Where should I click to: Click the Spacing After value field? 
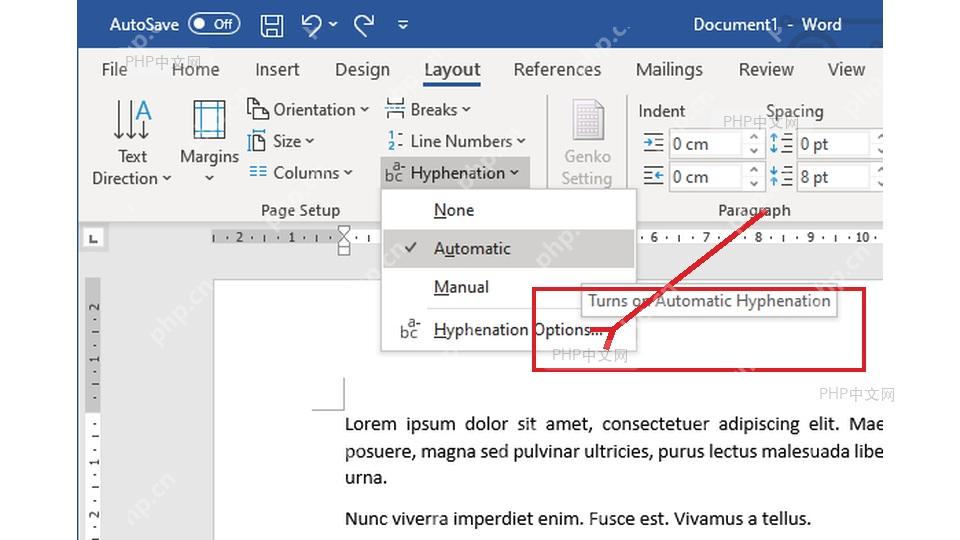click(833, 178)
